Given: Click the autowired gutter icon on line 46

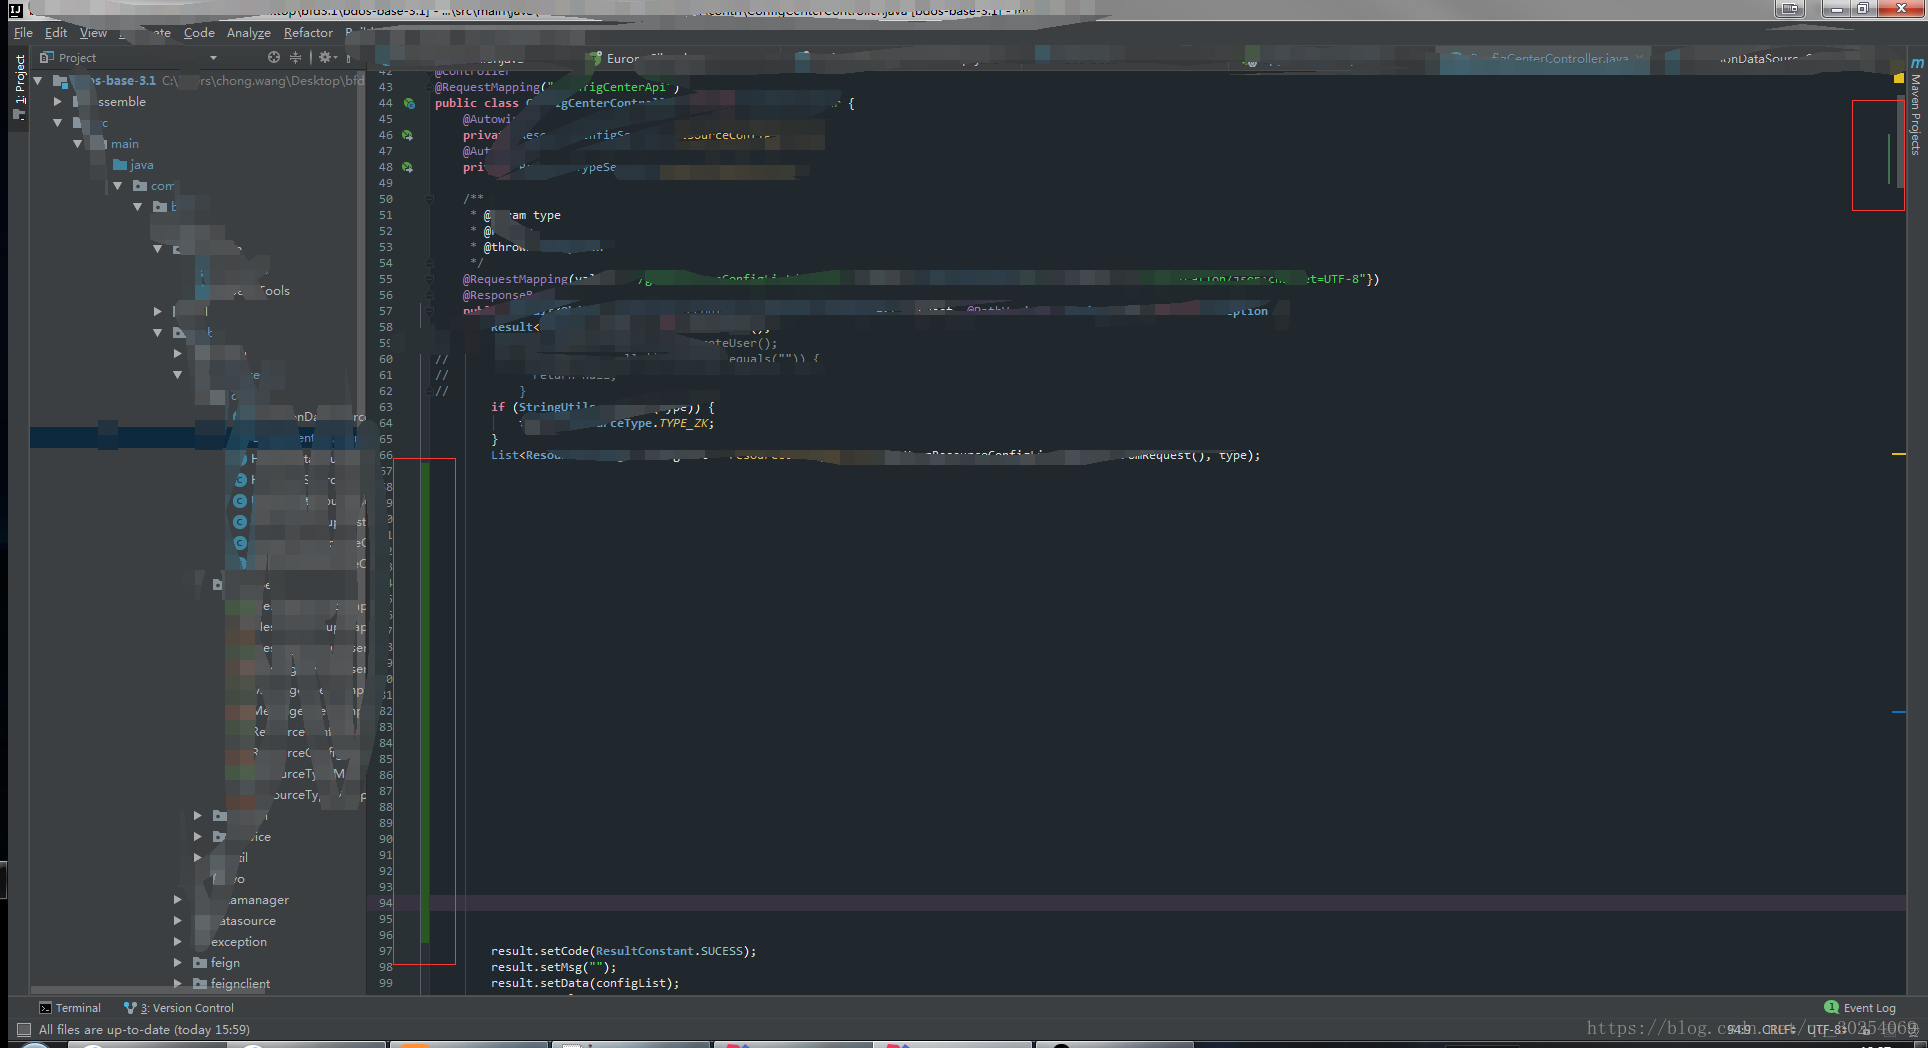Looking at the screenshot, I should click(407, 135).
